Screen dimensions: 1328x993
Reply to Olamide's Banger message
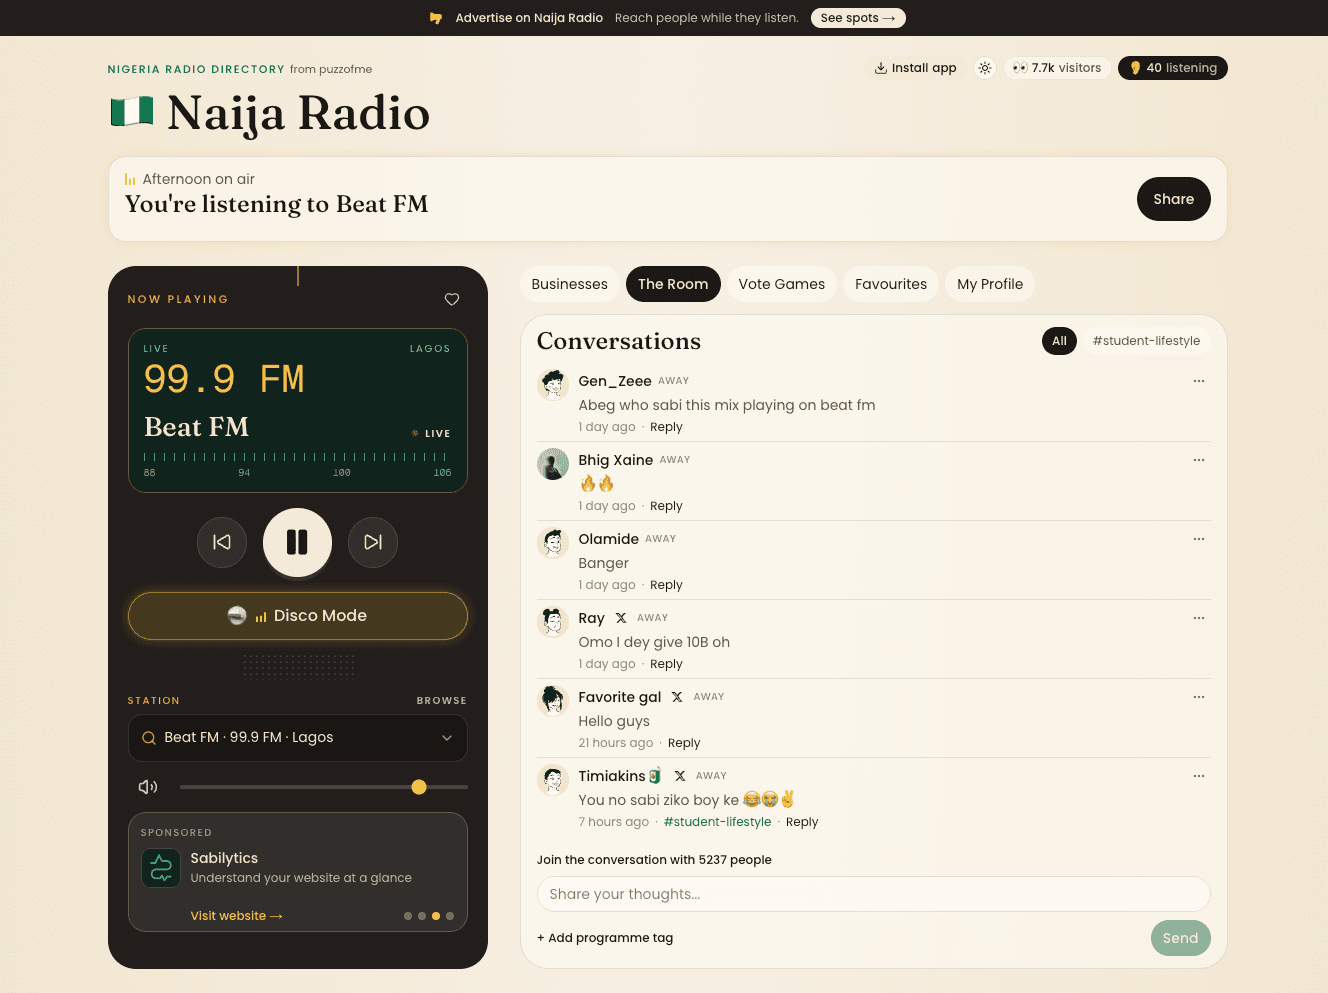click(666, 585)
